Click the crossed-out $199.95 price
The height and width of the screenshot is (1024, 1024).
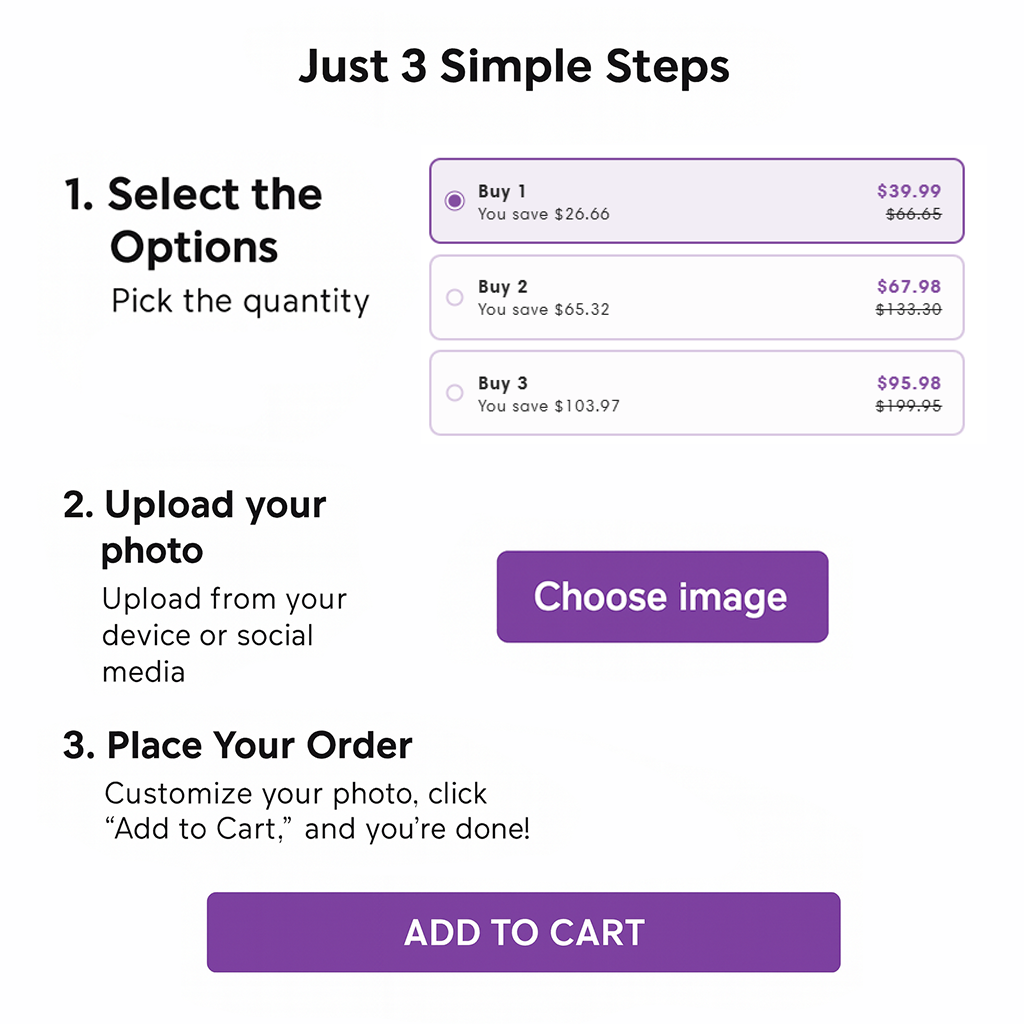pyautogui.click(x=908, y=406)
